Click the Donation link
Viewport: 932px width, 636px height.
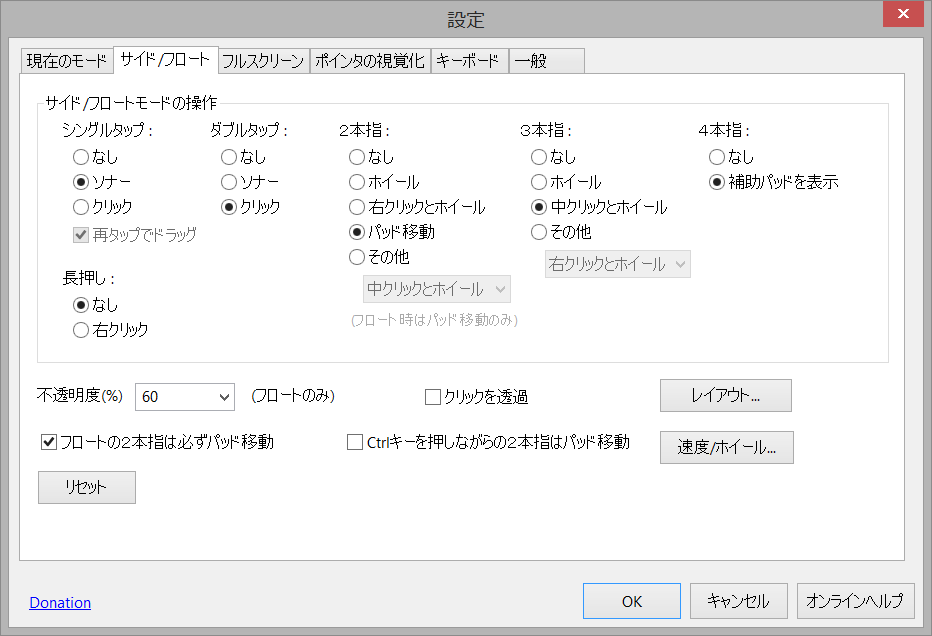60,602
